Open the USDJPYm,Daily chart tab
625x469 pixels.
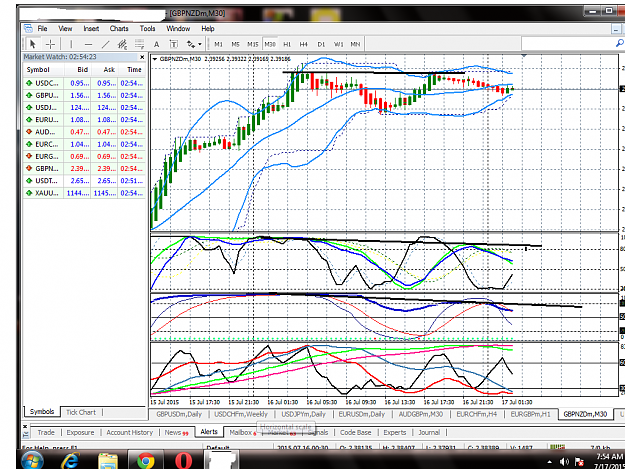point(304,414)
